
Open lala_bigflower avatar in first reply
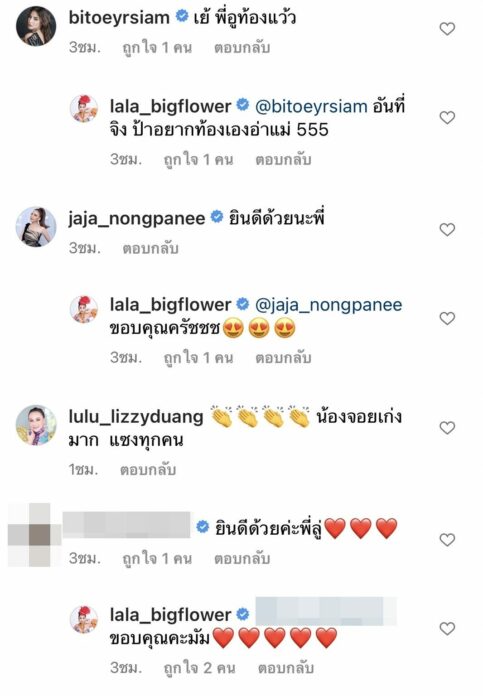(x=84, y=108)
